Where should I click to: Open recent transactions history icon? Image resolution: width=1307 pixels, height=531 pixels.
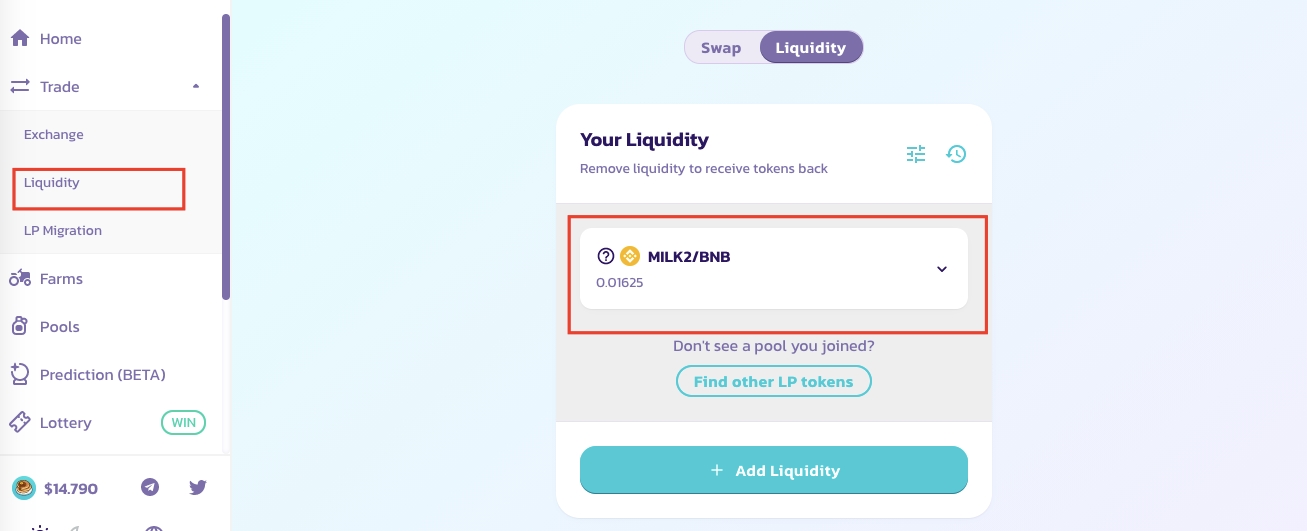[x=957, y=154]
